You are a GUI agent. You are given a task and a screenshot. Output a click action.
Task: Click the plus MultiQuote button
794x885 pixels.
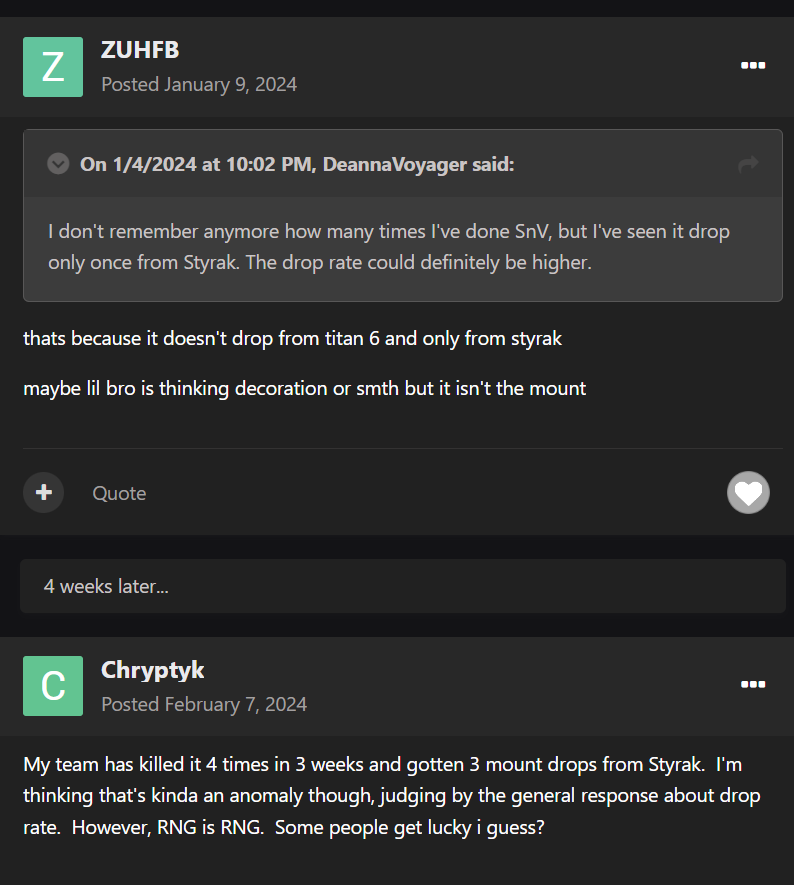(44, 492)
